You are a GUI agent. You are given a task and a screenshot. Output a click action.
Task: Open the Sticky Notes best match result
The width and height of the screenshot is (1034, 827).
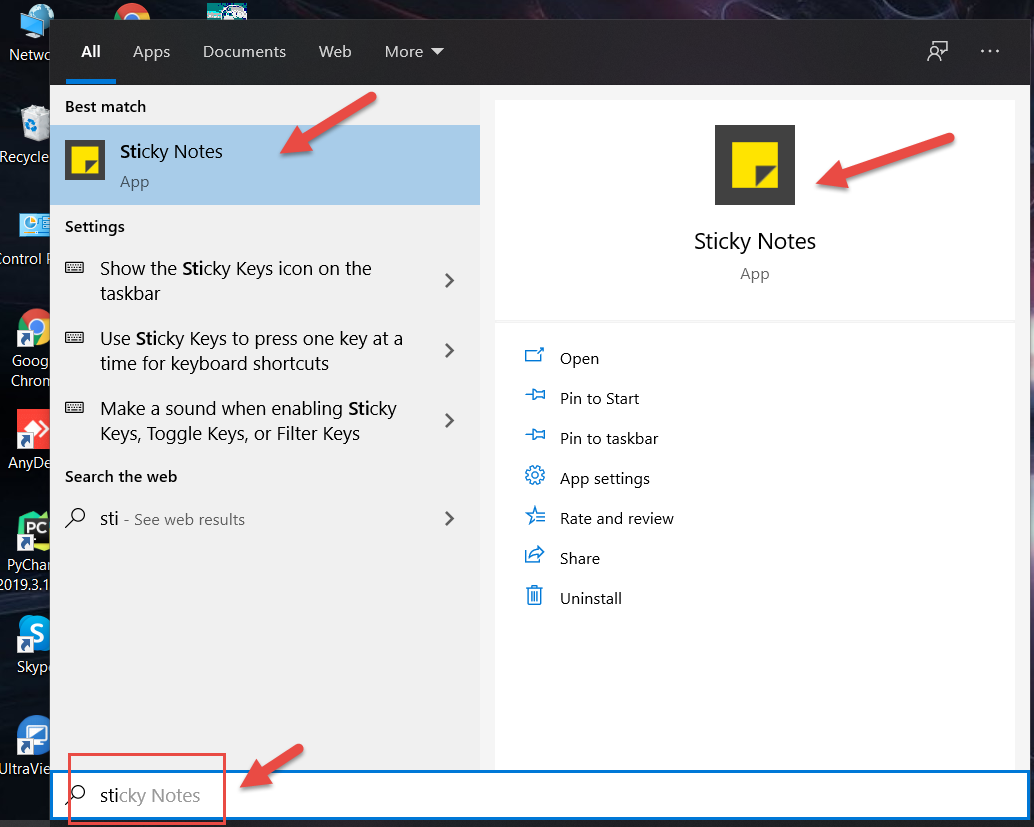pos(264,165)
